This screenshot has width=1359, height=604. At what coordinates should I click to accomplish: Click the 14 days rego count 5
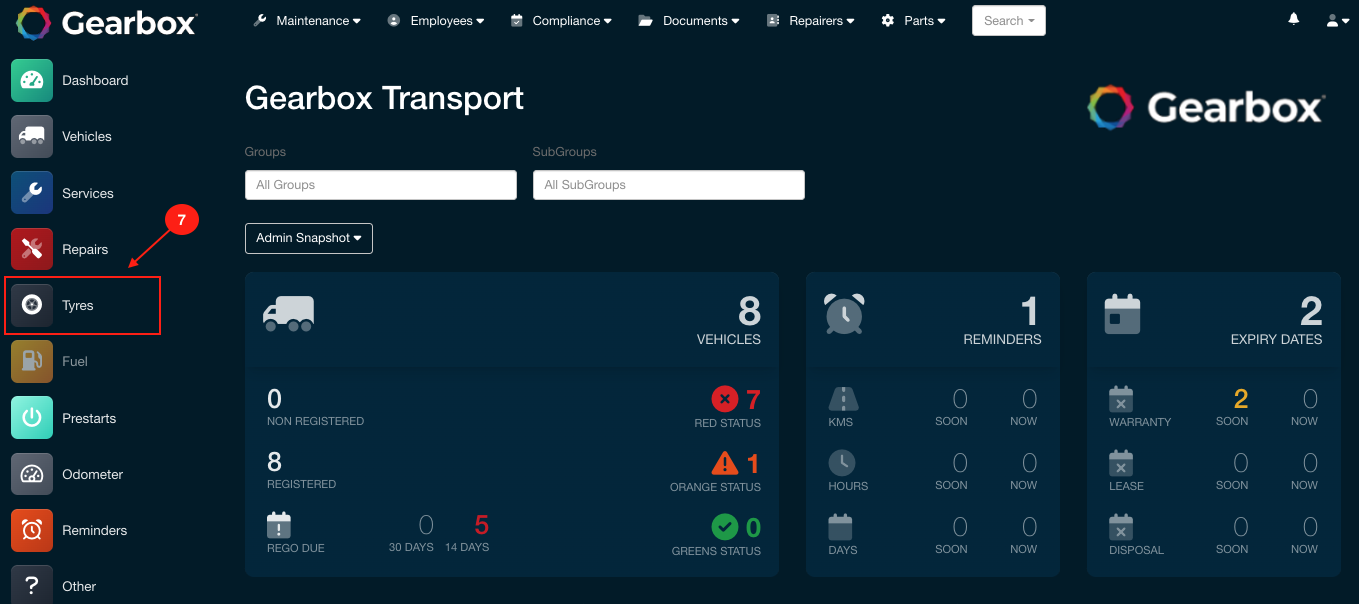point(482,525)
